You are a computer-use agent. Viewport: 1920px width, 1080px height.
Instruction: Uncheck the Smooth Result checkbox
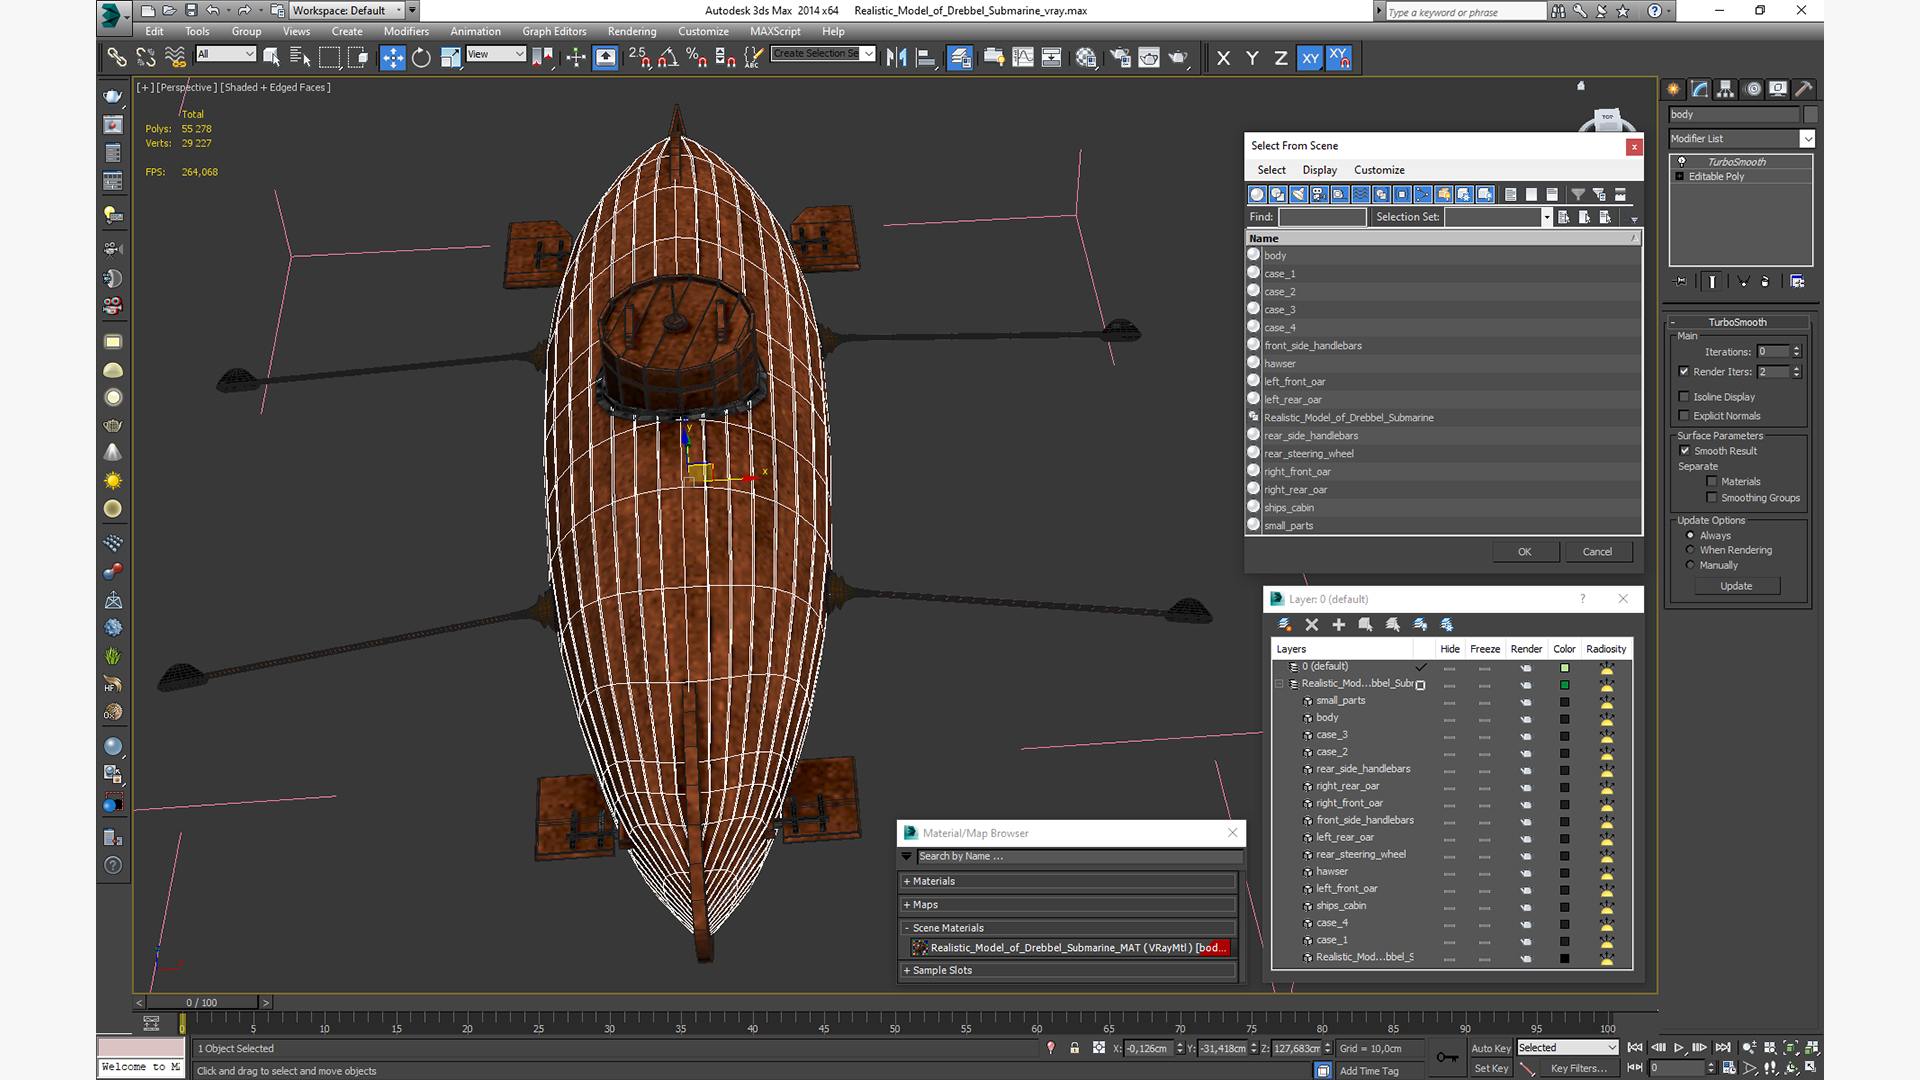tap(1685, 451)
